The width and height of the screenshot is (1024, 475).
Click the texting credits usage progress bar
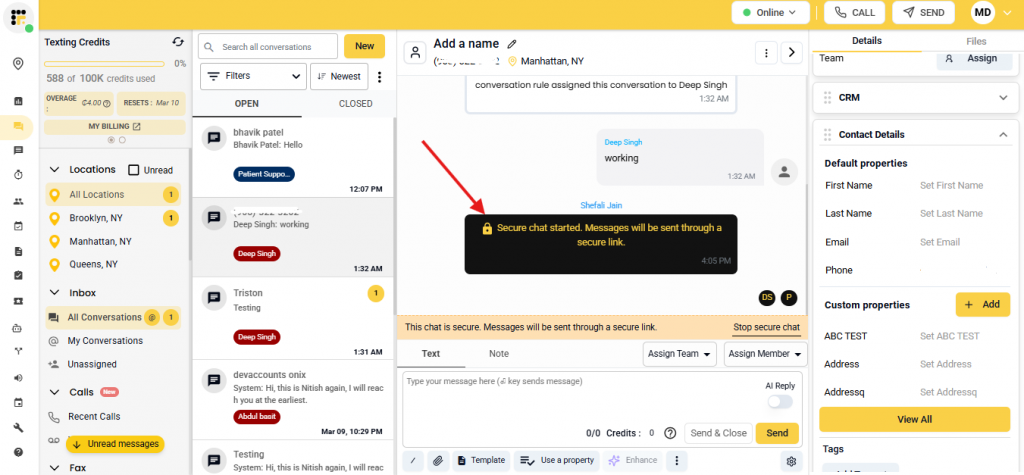coord(104,64)
